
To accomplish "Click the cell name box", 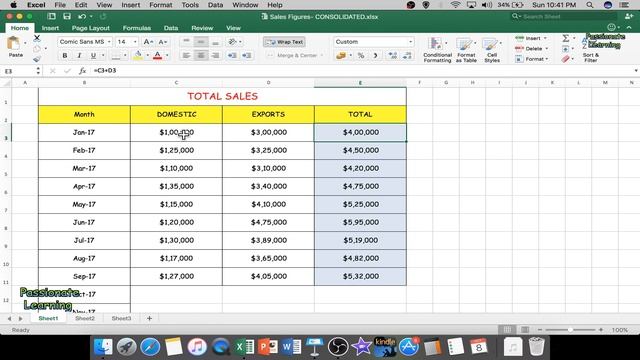I will [18, 71].
